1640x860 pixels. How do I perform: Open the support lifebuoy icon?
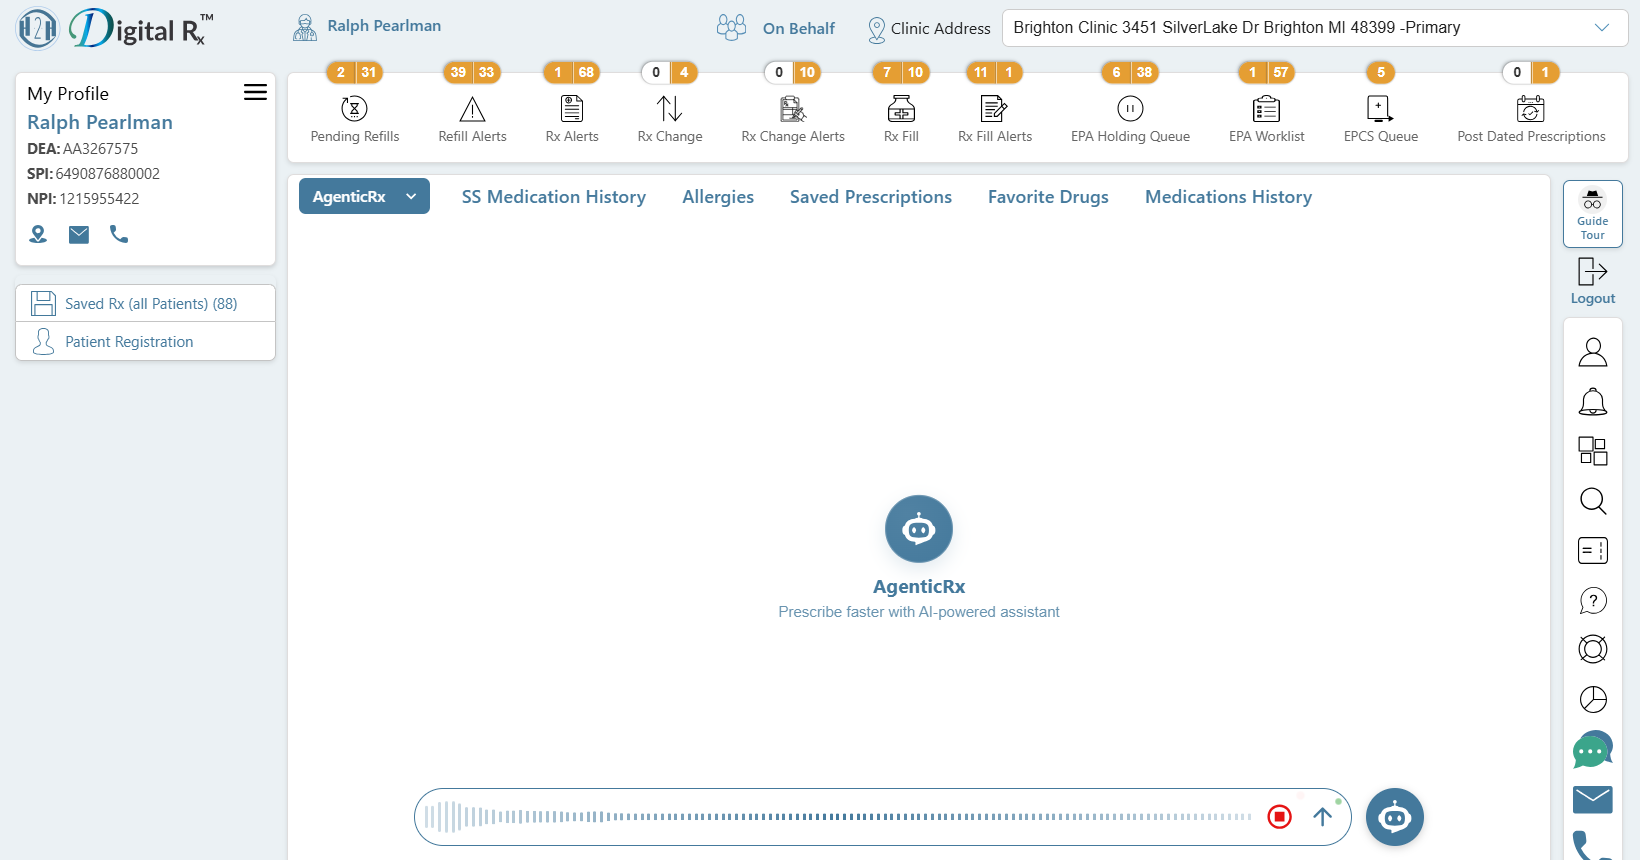[x=1593, y=650]
